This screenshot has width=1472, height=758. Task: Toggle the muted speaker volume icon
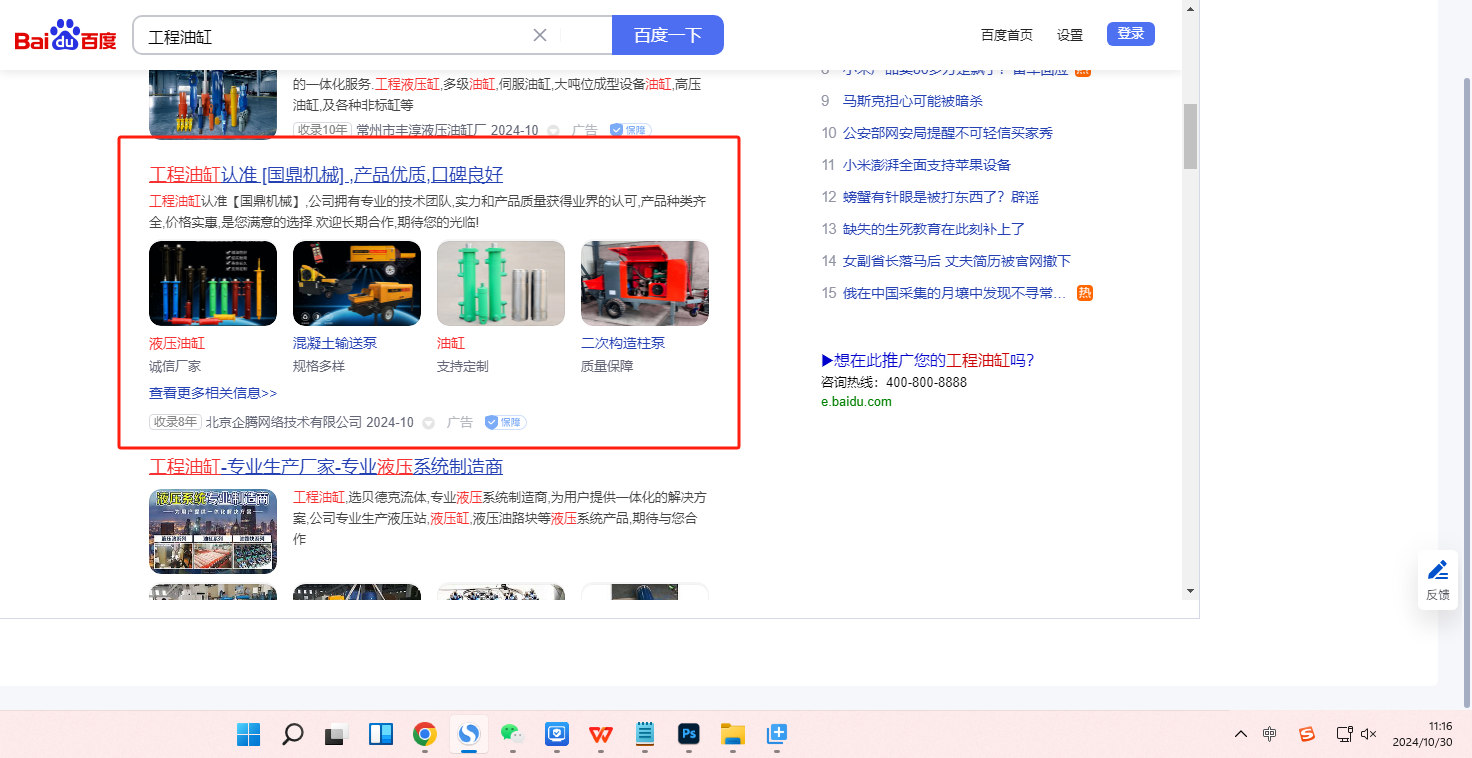1369,735
